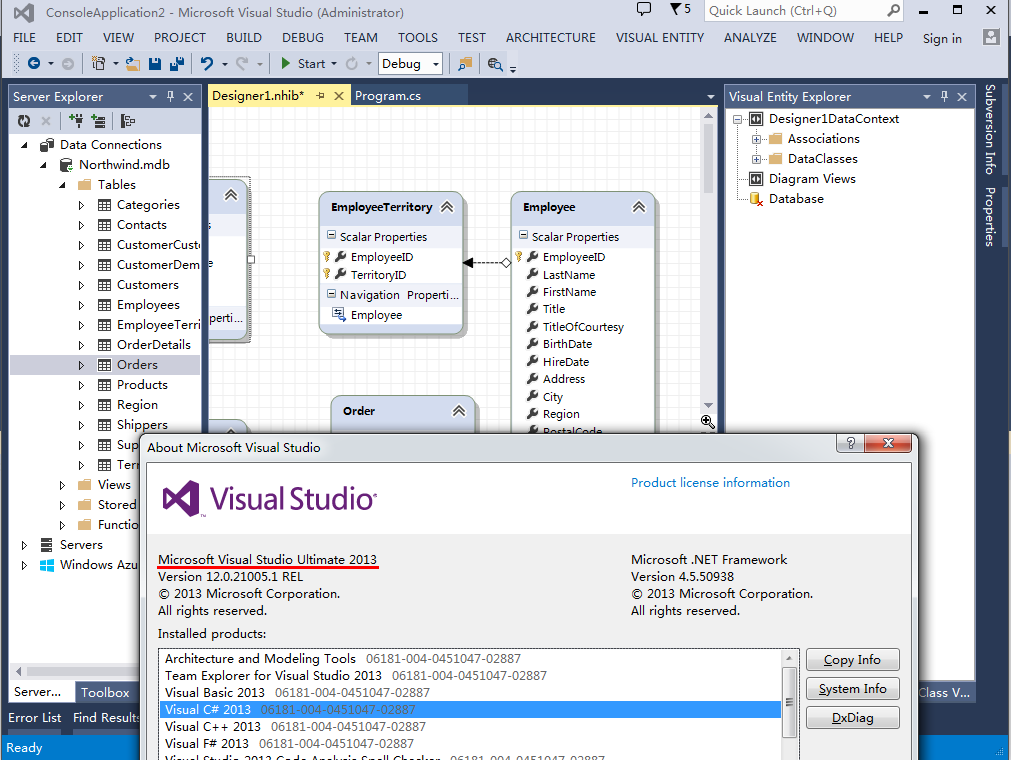The image size is (1011, 760).
Task: Select Diagram Views in Visual Entity Explorer
Action: click(812, 179)
